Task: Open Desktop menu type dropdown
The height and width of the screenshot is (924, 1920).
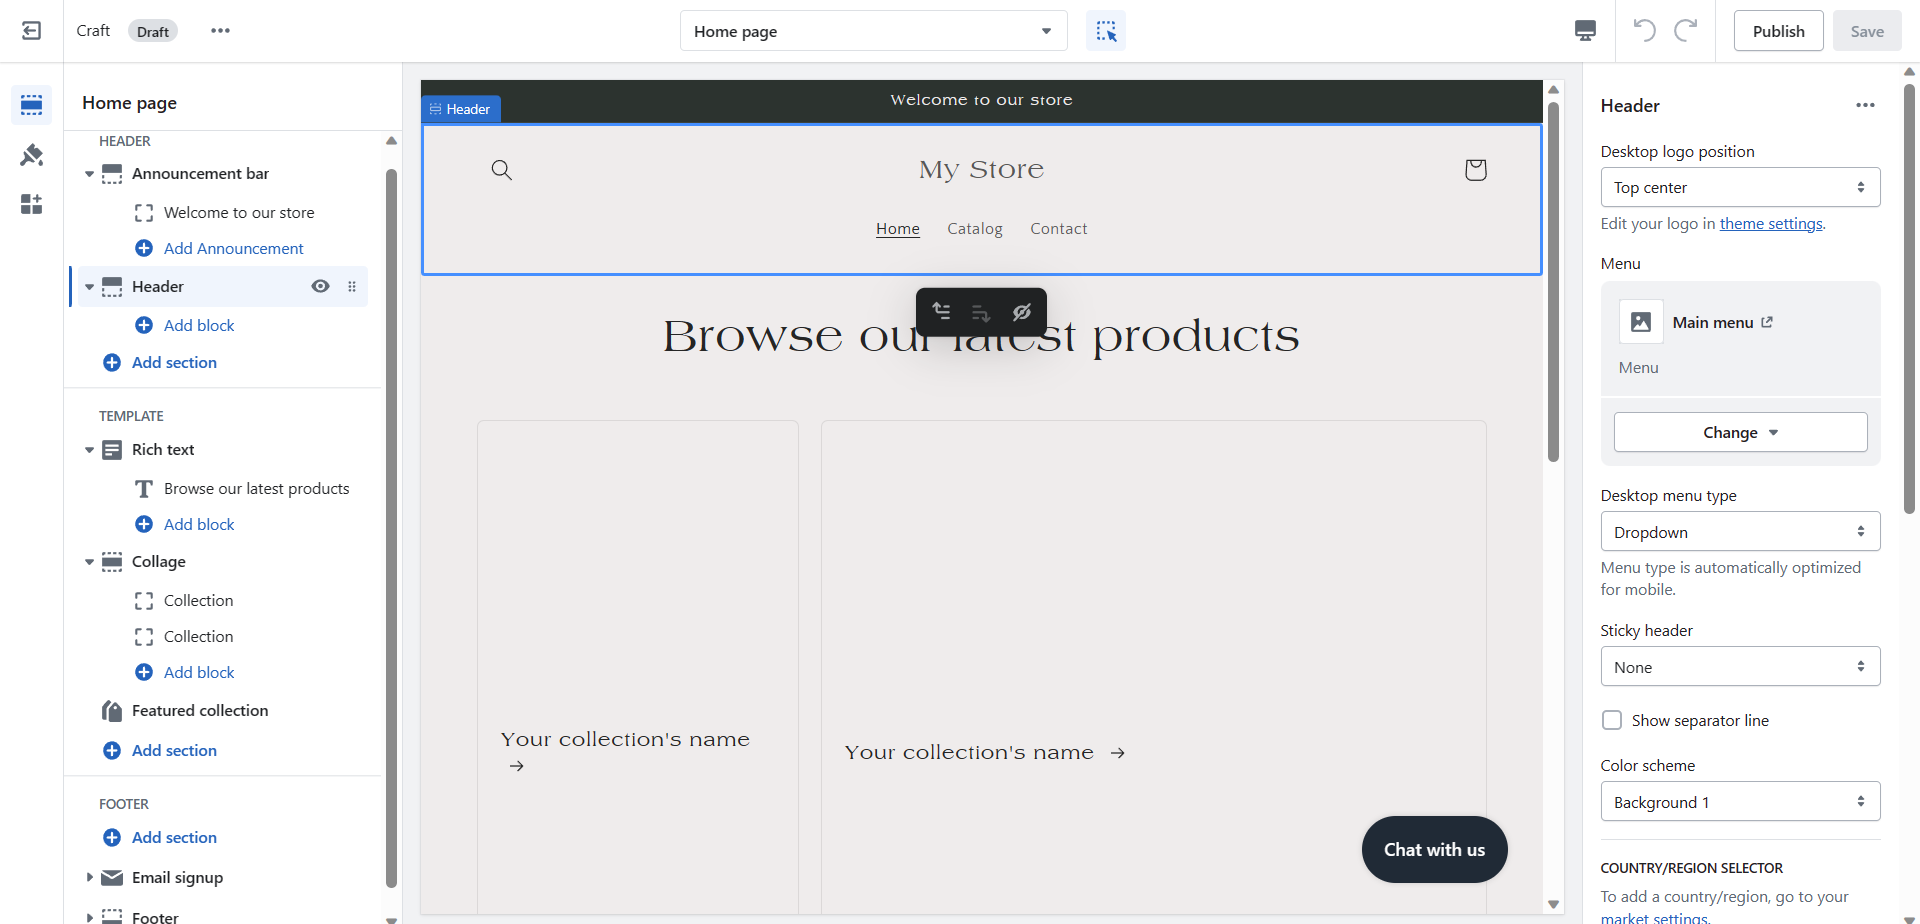Action: [x=1740, y=531]
